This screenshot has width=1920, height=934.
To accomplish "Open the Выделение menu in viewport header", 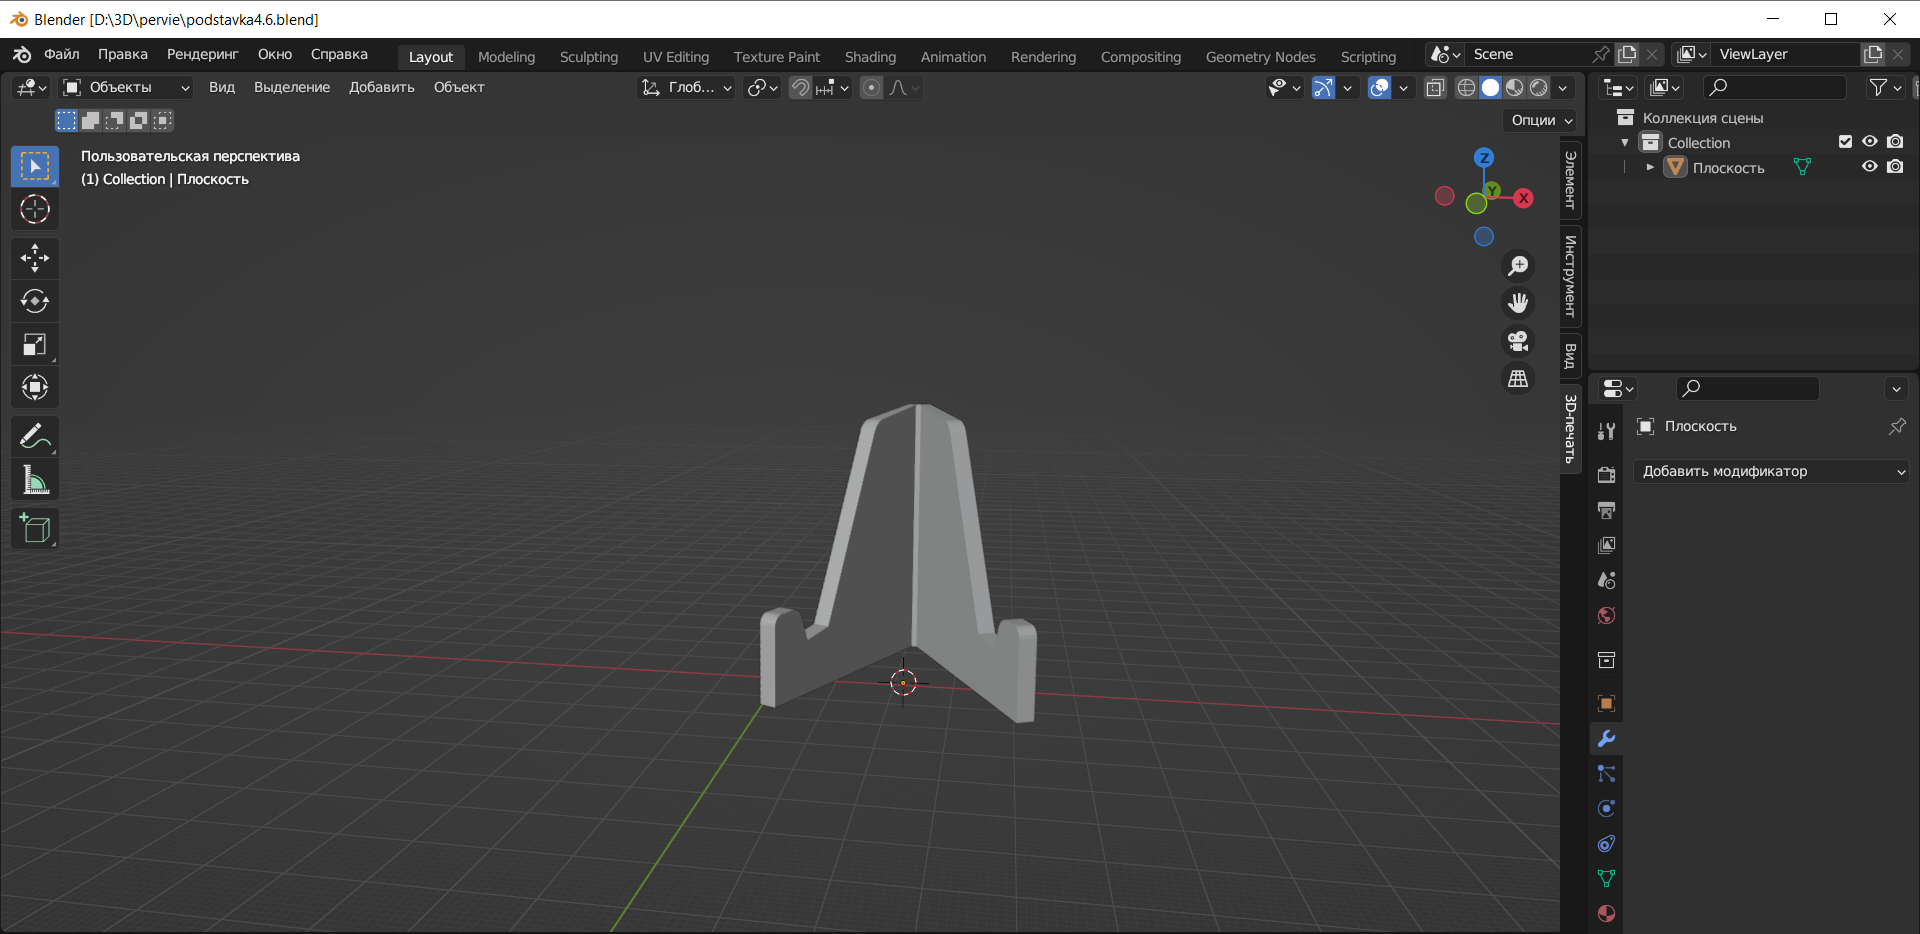I will [x=292, y=88].
